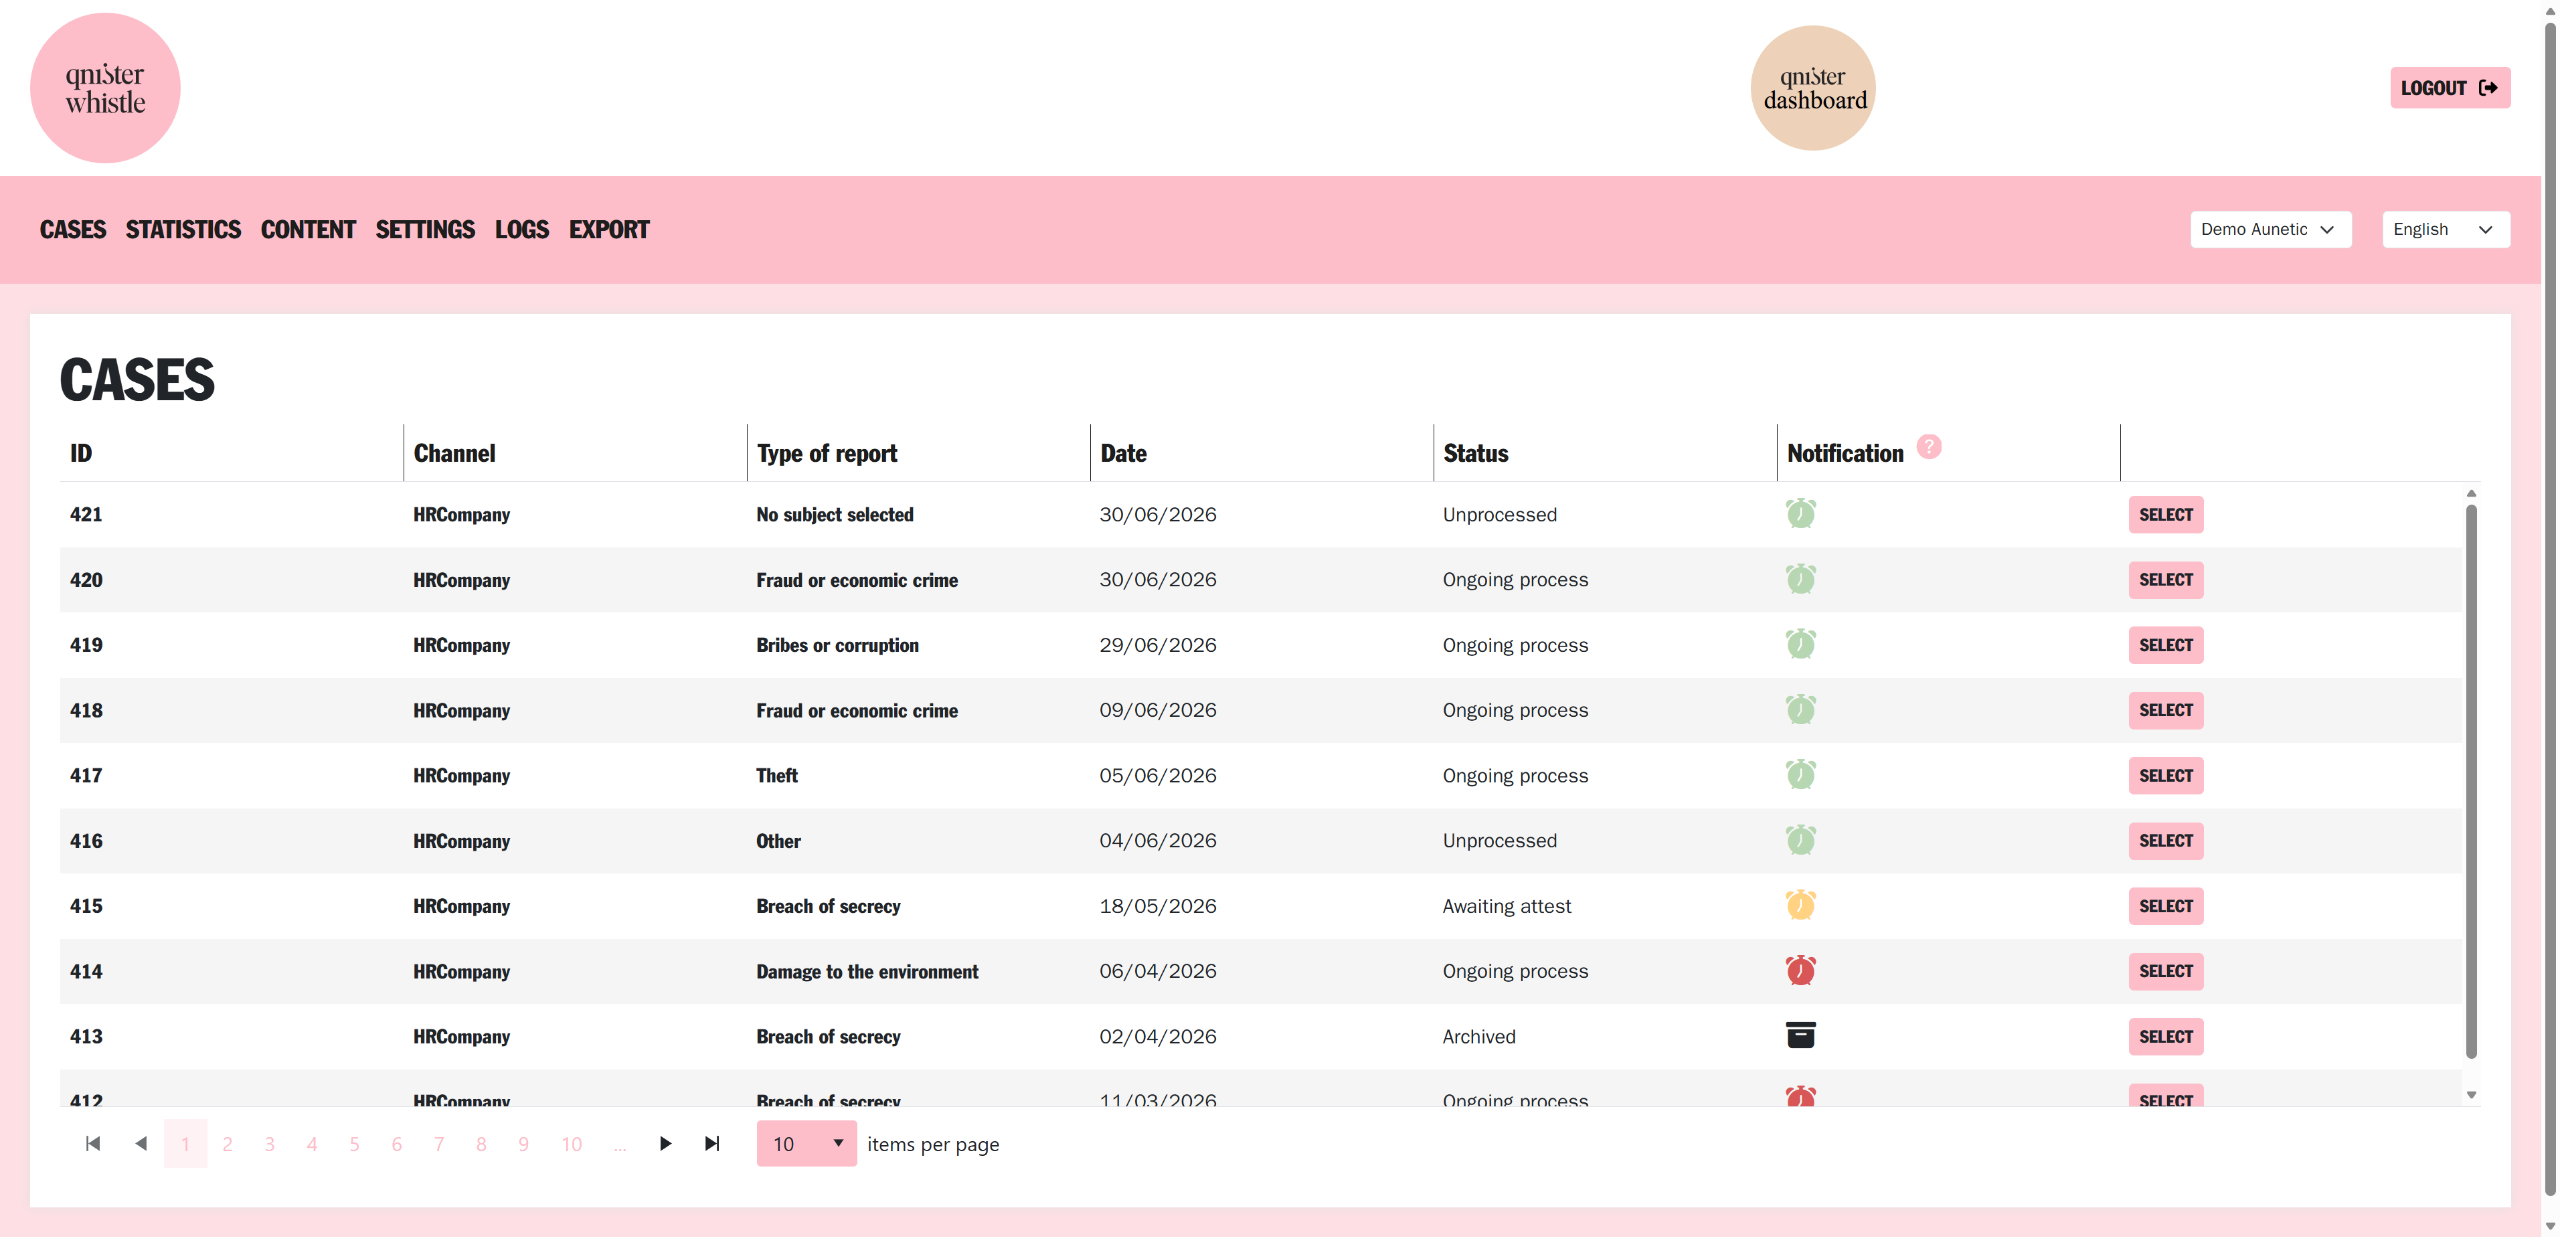
Task: Go to page 4 of cases
Action: point(312,1143)
